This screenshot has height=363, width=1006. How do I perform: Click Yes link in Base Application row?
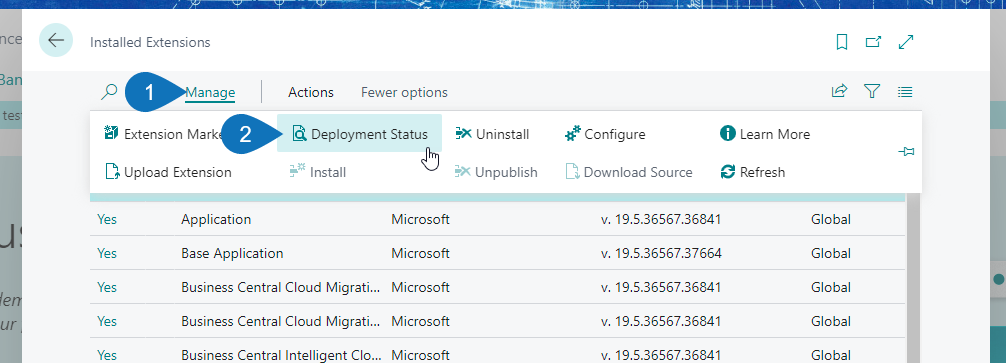(107, 253)
